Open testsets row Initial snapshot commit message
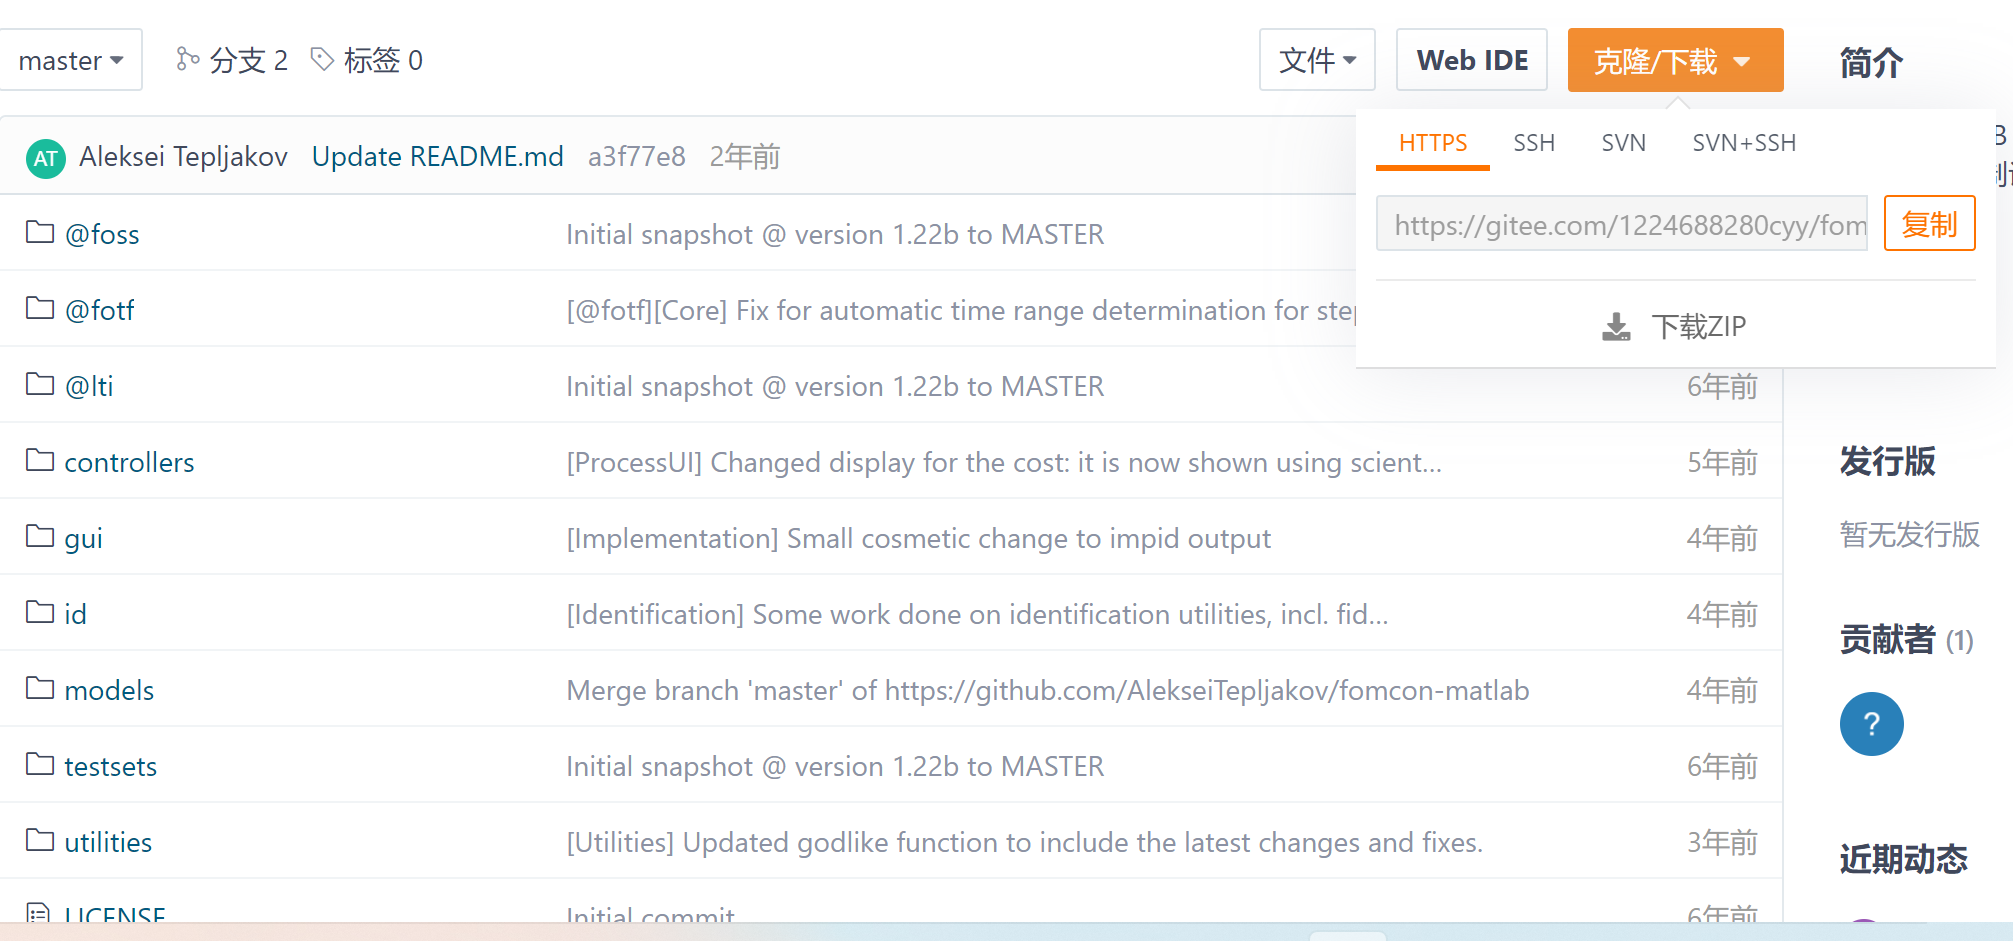 pos(835,766)
